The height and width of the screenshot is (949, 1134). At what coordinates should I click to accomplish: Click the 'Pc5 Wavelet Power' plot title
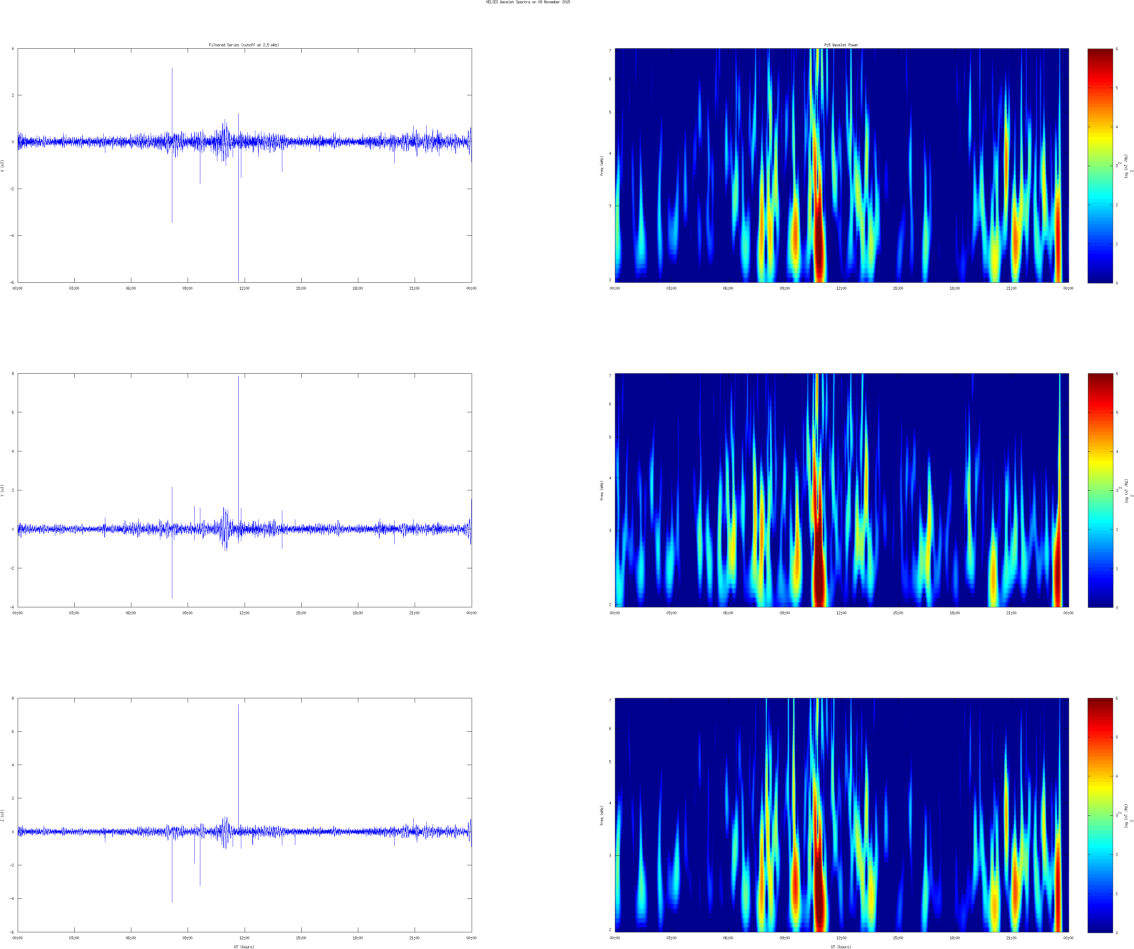click(841, 45)
